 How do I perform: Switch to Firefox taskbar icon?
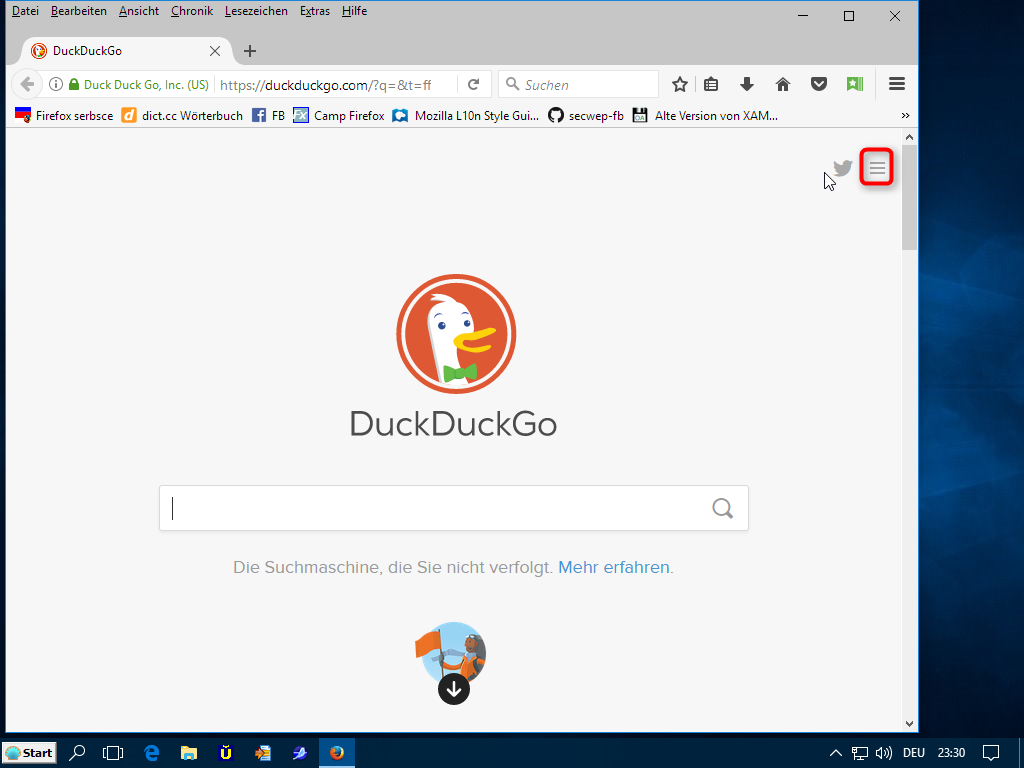(x=337, y=753)
